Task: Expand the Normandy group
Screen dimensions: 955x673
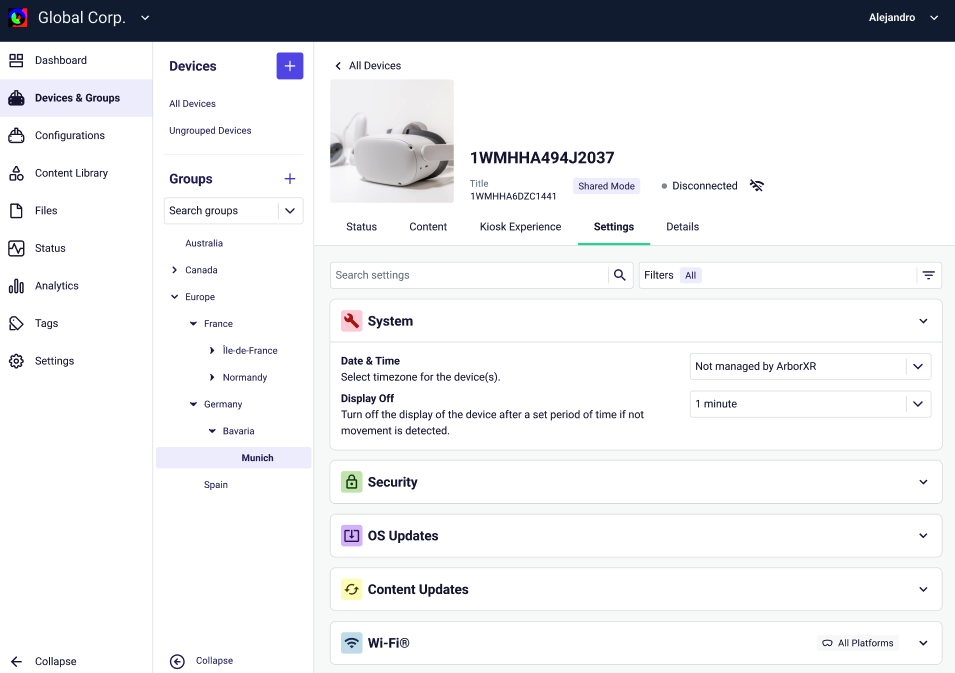Action: pyautogui.click(x=212, y=377)
